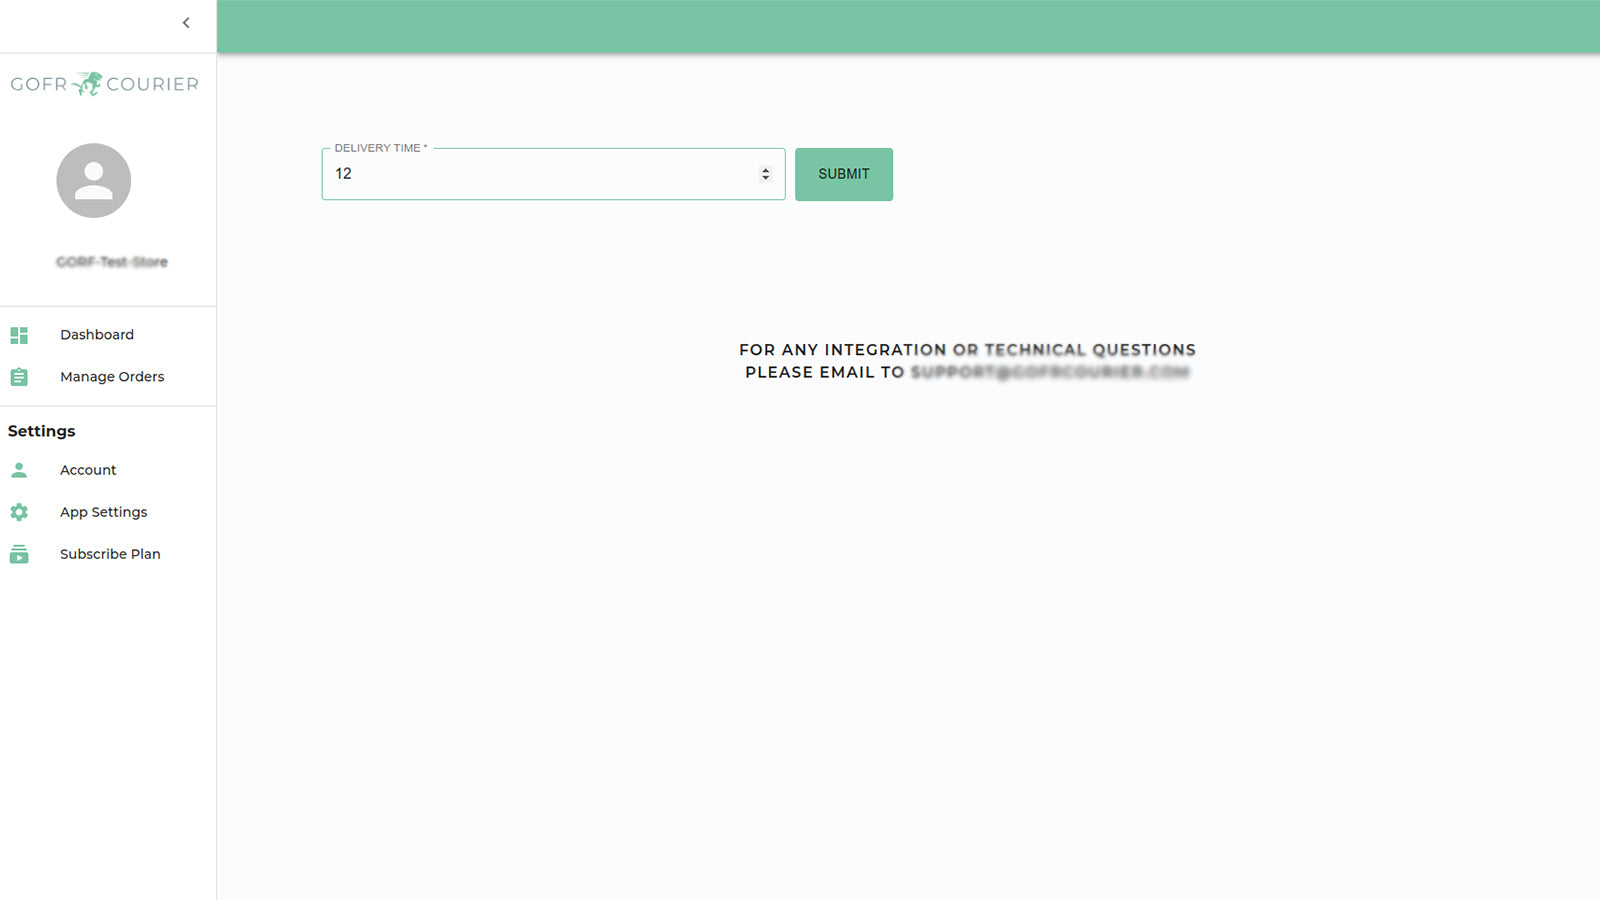Image resolution: width=1600 pixels, height=900 pixels.
Task: Click the App Settings gear icon
Action: (19, 512)
